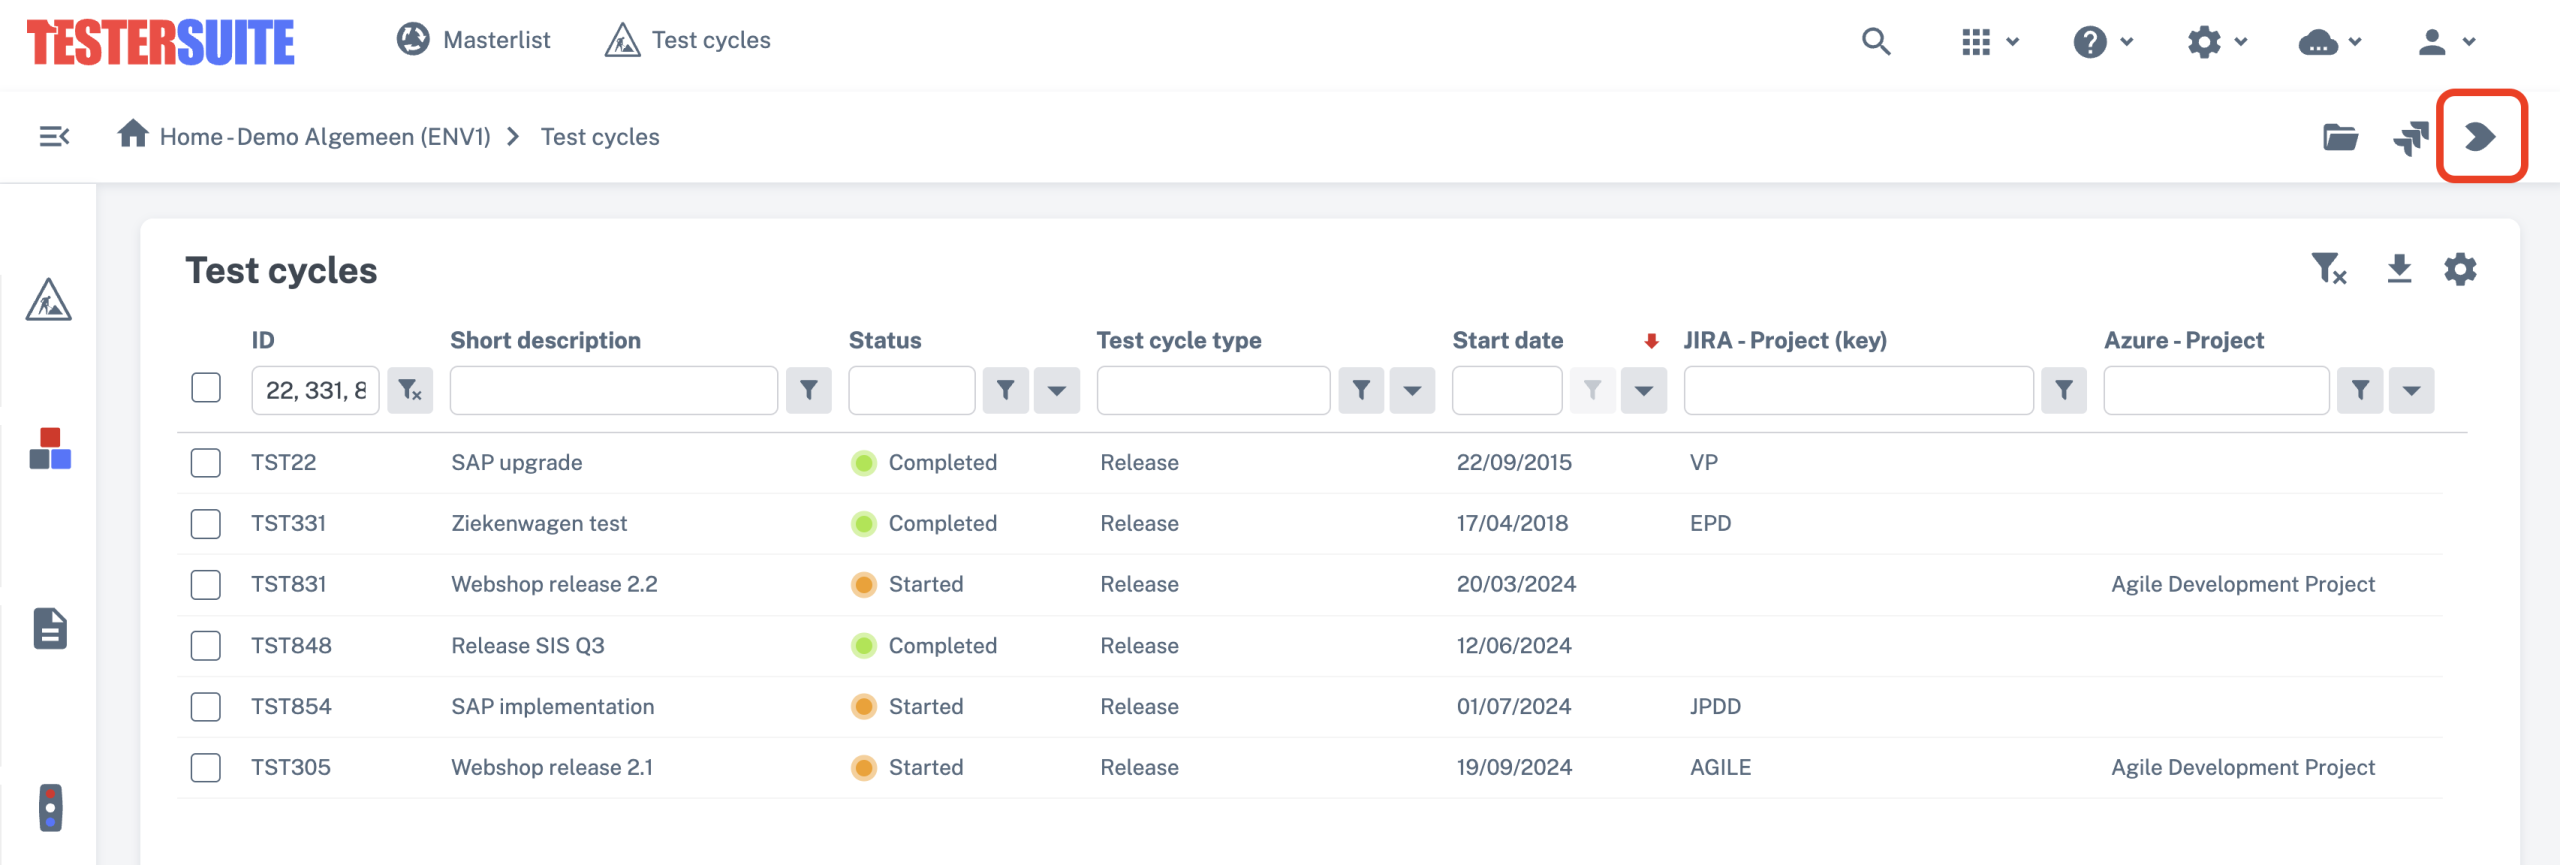
Task: Open the Test cycle type dropdown arrow
Action: pos(1412,390)
